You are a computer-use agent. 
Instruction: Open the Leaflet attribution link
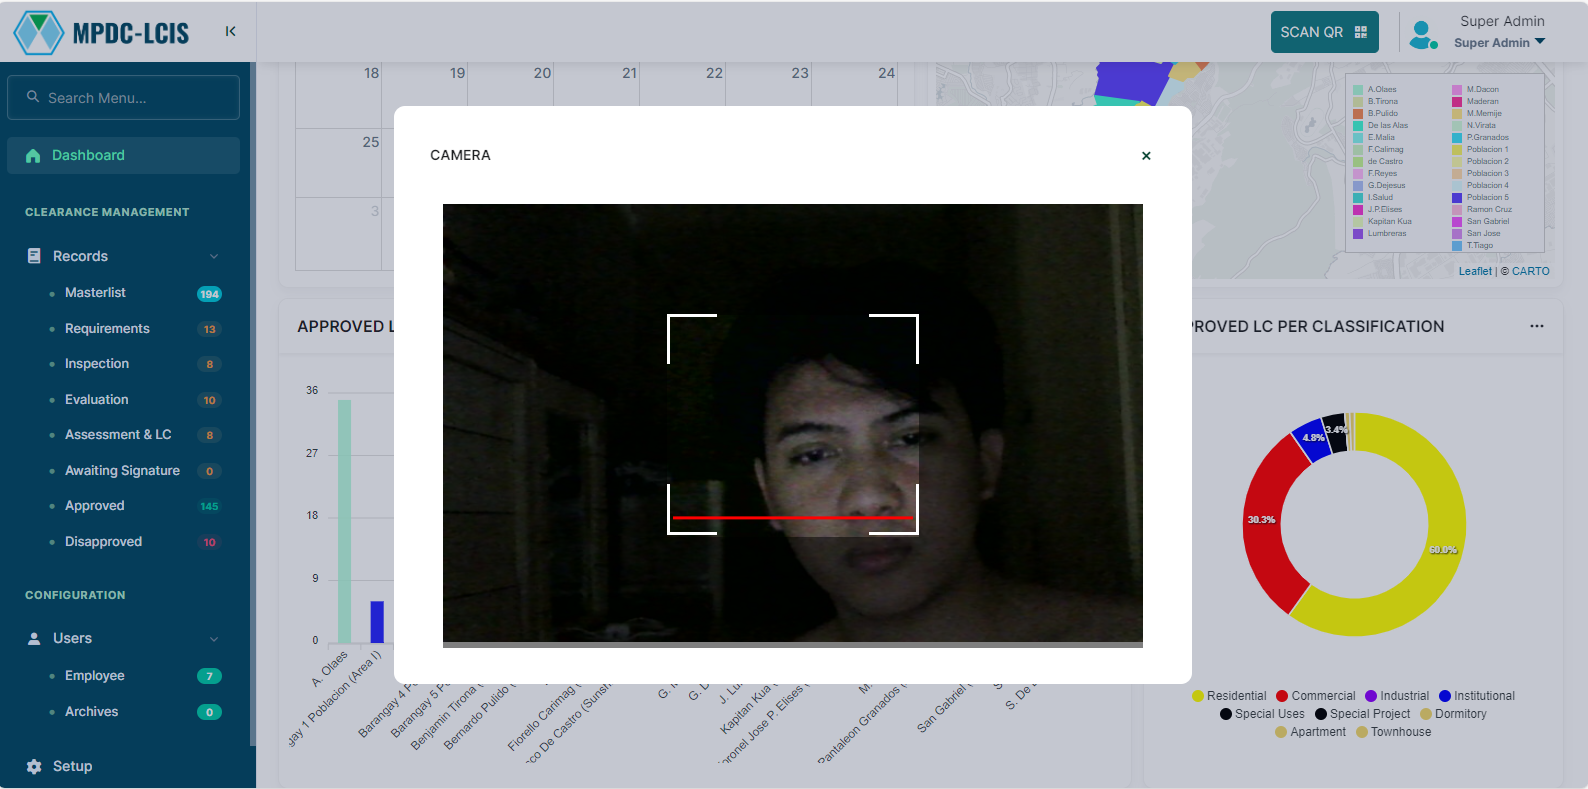point(1474,271)
